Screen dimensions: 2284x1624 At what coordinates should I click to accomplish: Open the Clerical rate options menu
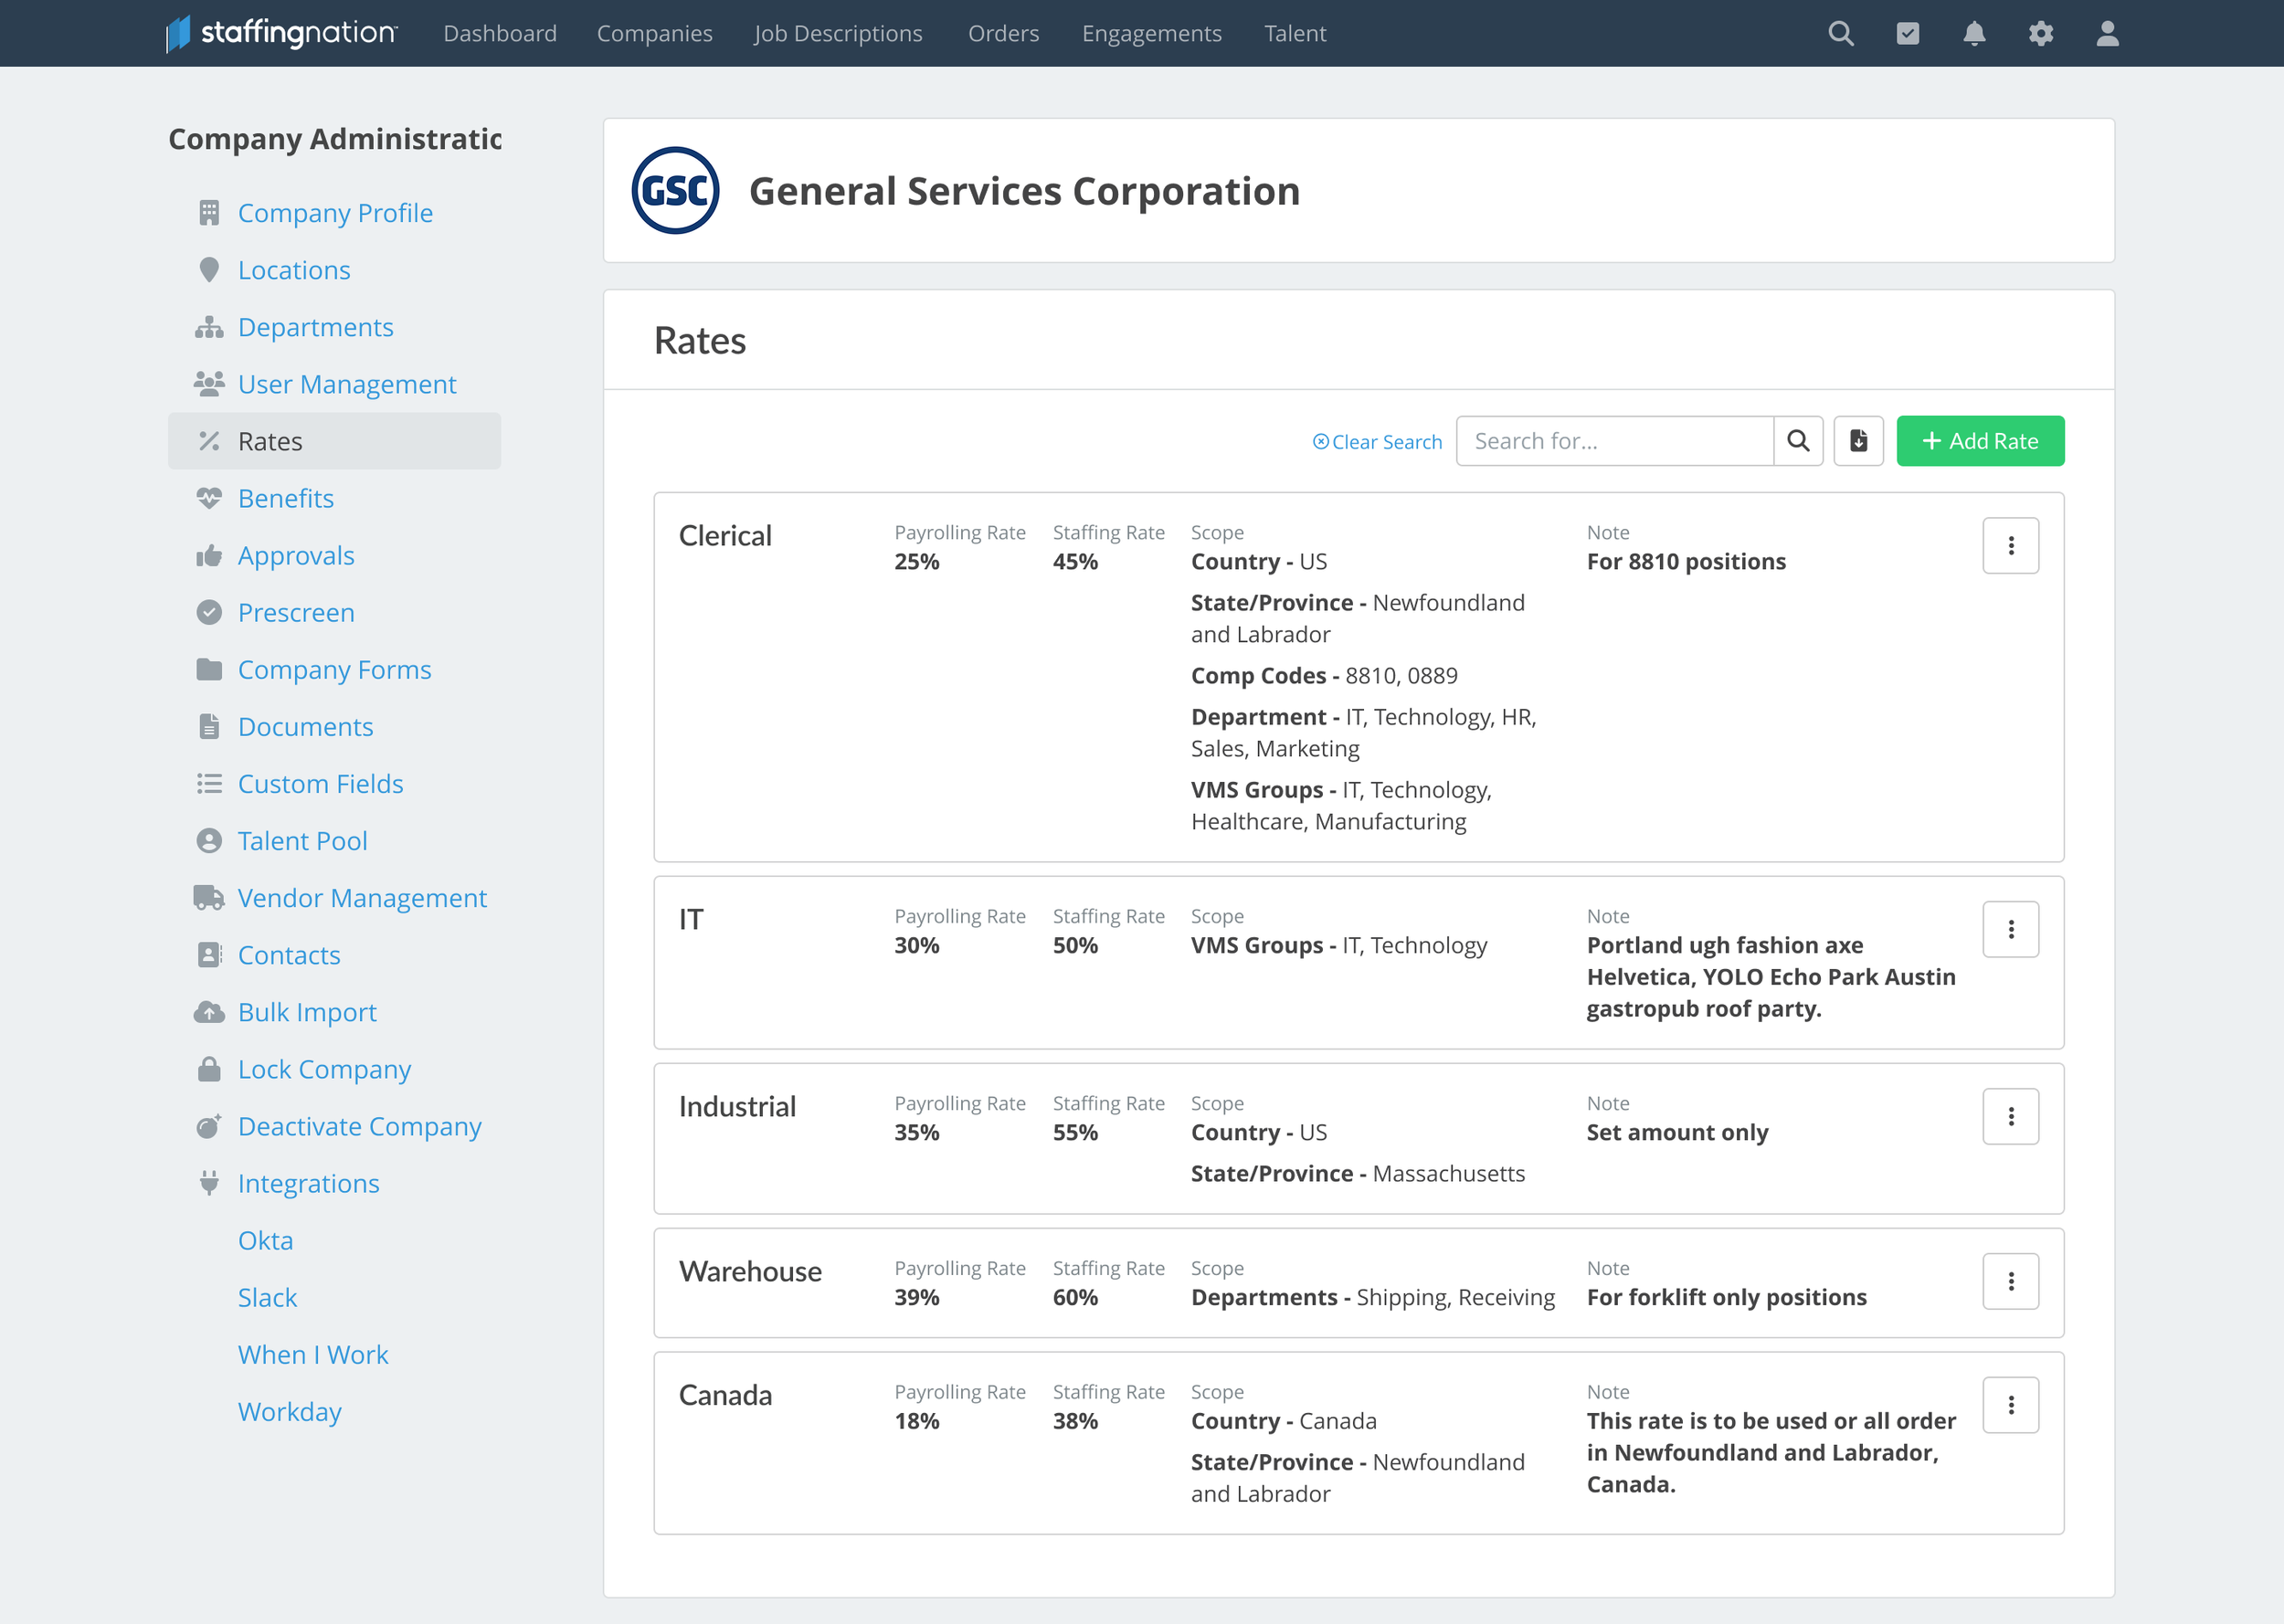click(2011, 545)
